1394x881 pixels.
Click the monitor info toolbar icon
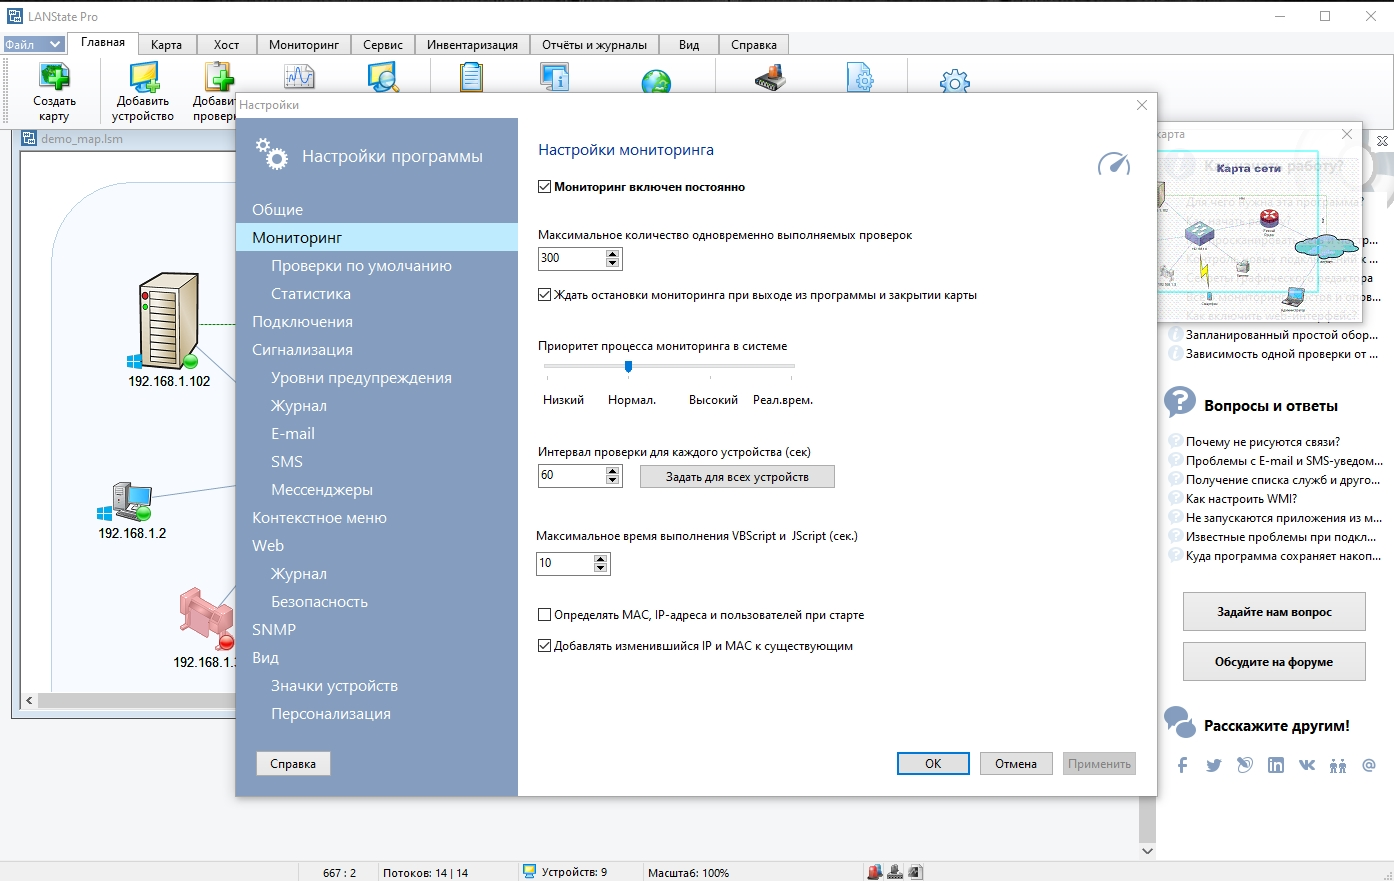555,77
